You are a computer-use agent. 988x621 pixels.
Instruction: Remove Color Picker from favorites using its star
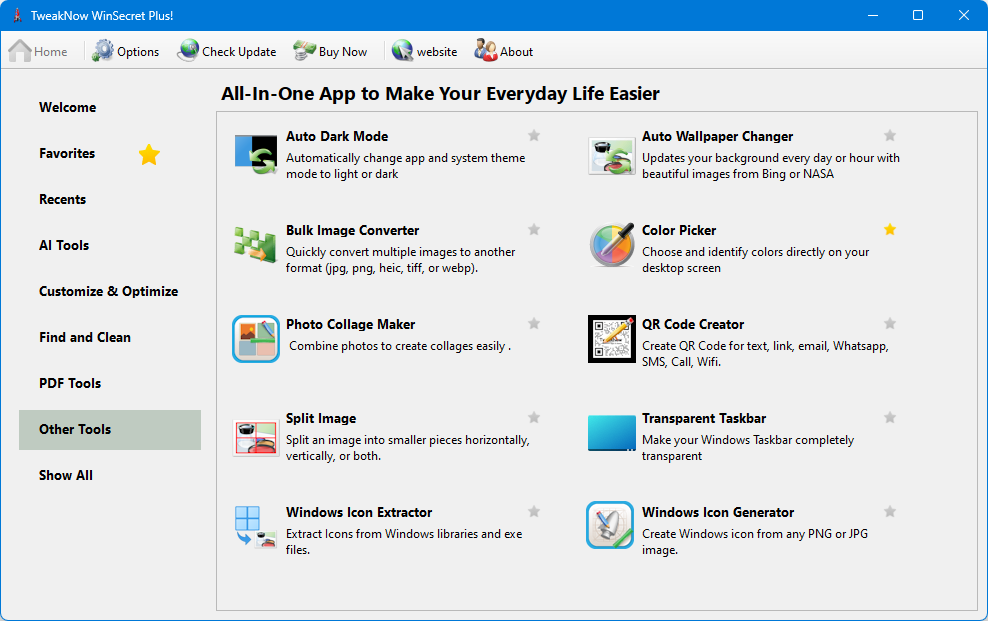[890, 230]
